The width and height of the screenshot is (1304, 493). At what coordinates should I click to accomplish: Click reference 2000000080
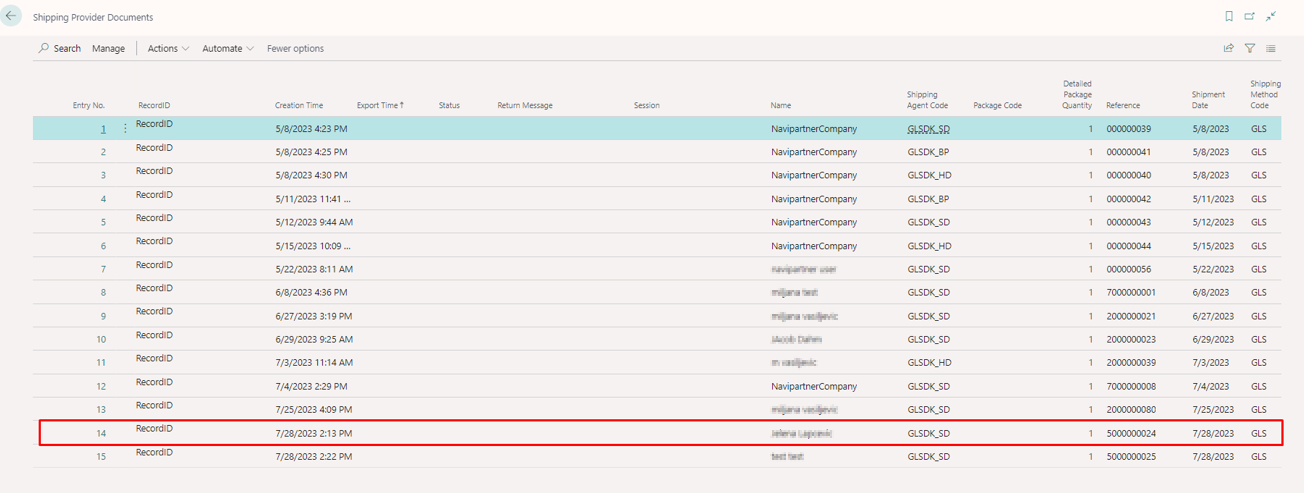coord(1131,410)
